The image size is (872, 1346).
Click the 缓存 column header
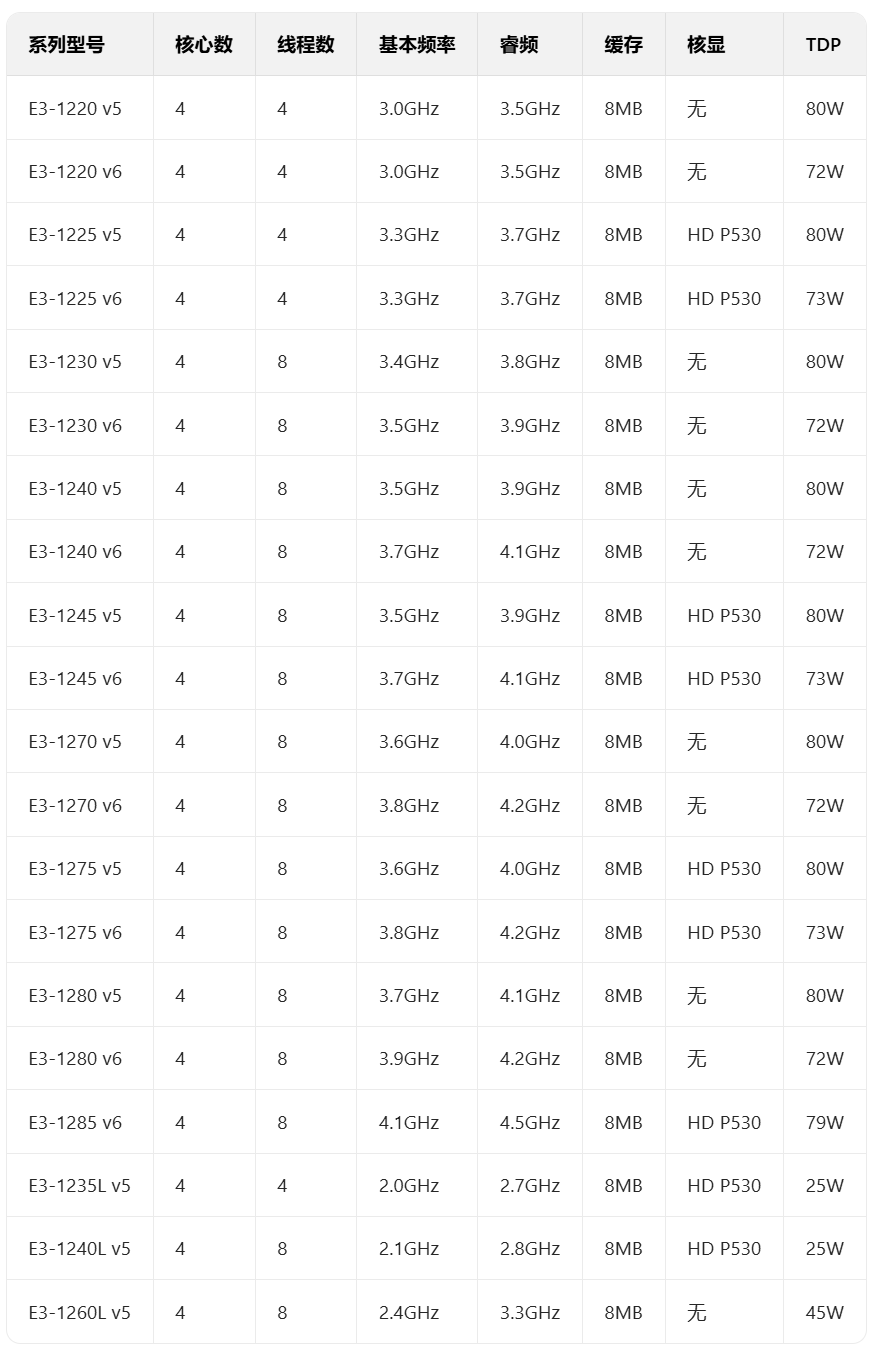[624, 44]
